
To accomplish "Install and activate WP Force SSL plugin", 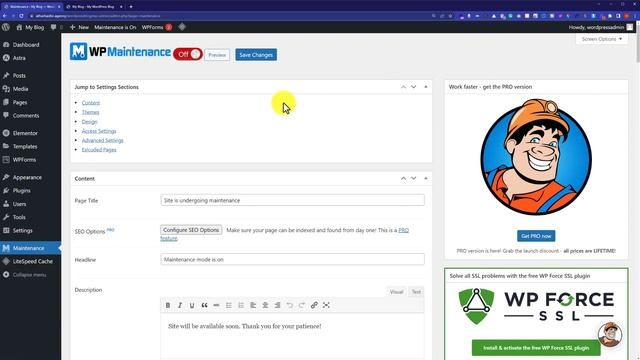I will click(x=536, y=348).
